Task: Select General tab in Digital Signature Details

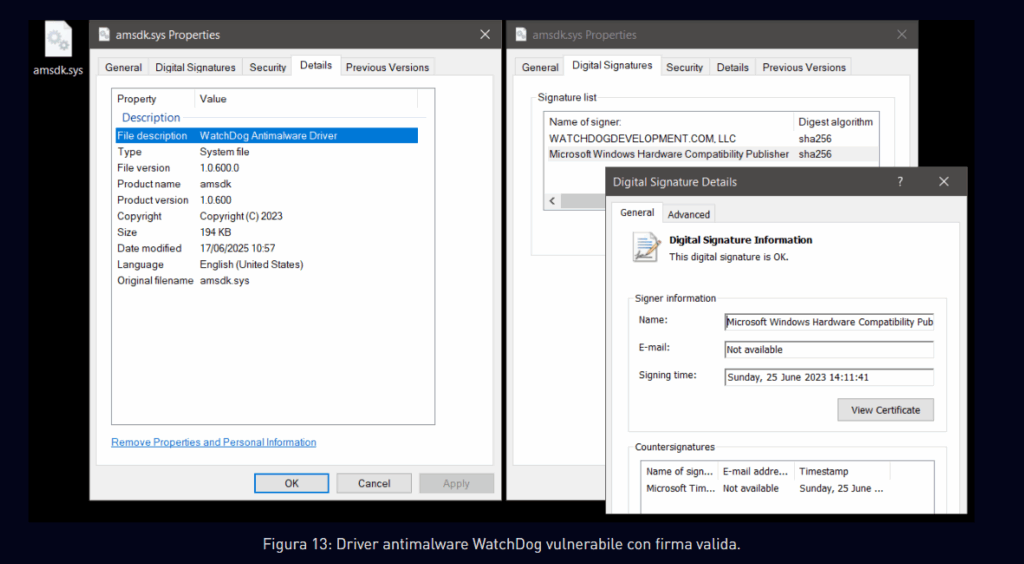Action: pyautogui.click(x=637, y=213)
